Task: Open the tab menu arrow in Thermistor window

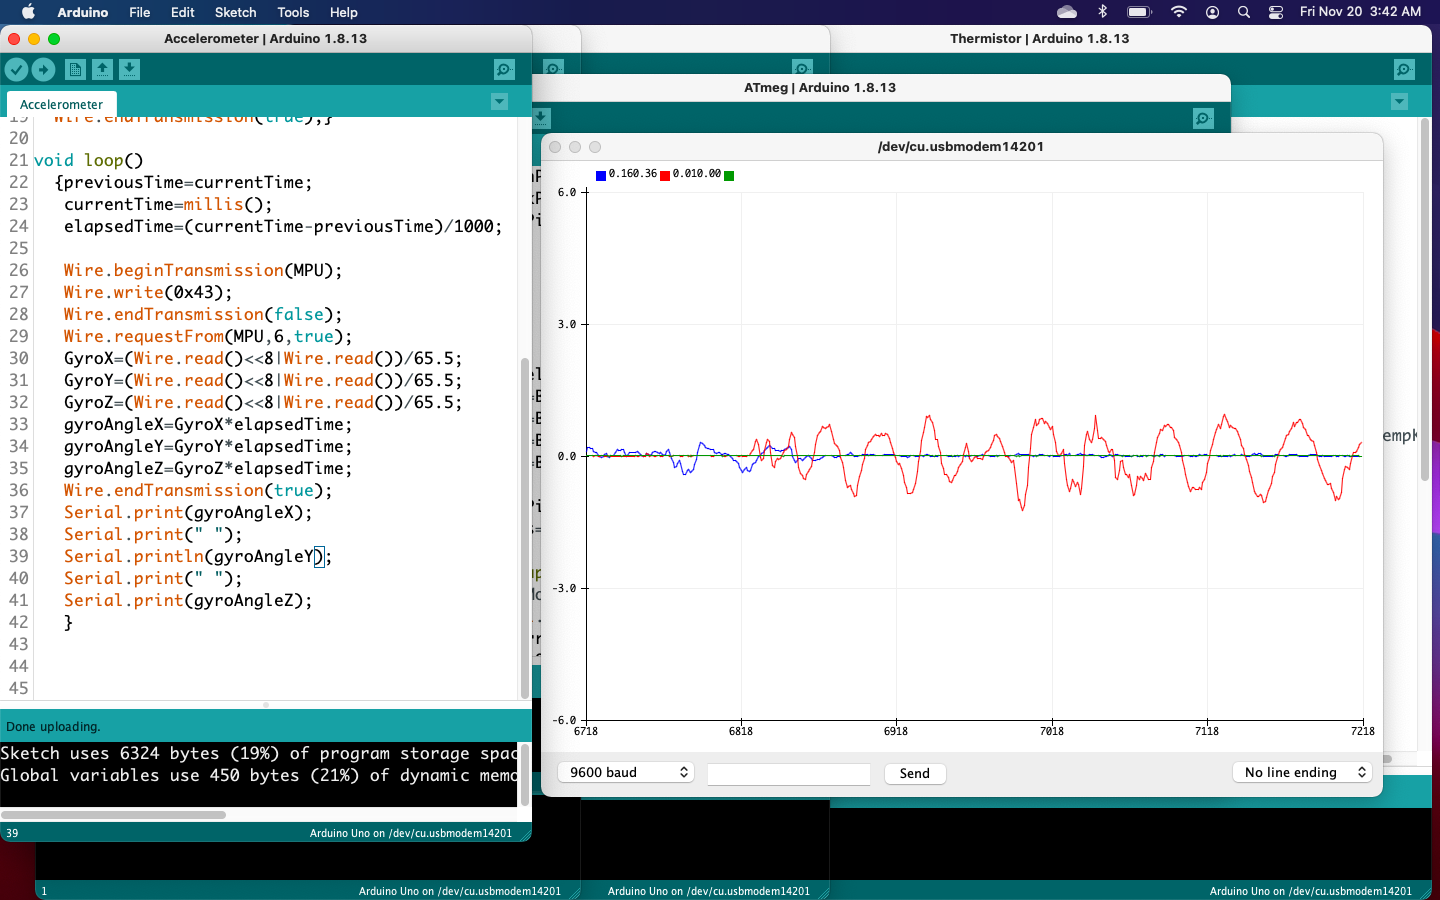Action: [x=1399, y=102]
